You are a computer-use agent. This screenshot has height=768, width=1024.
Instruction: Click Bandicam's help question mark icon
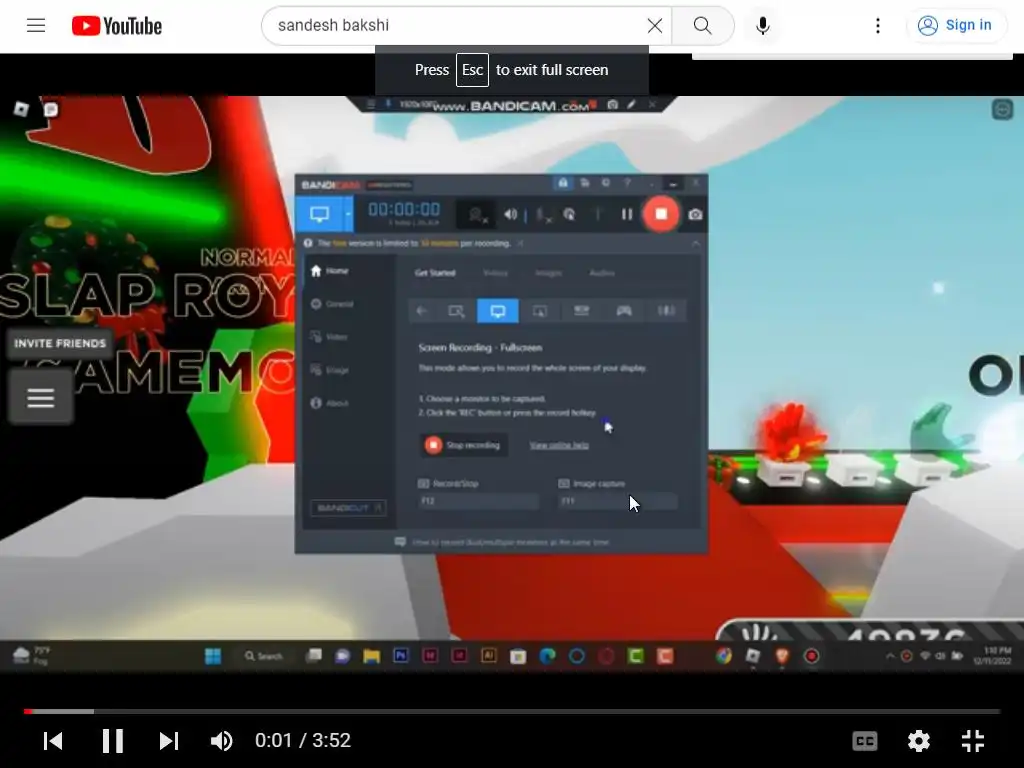(x=628, y=184)
